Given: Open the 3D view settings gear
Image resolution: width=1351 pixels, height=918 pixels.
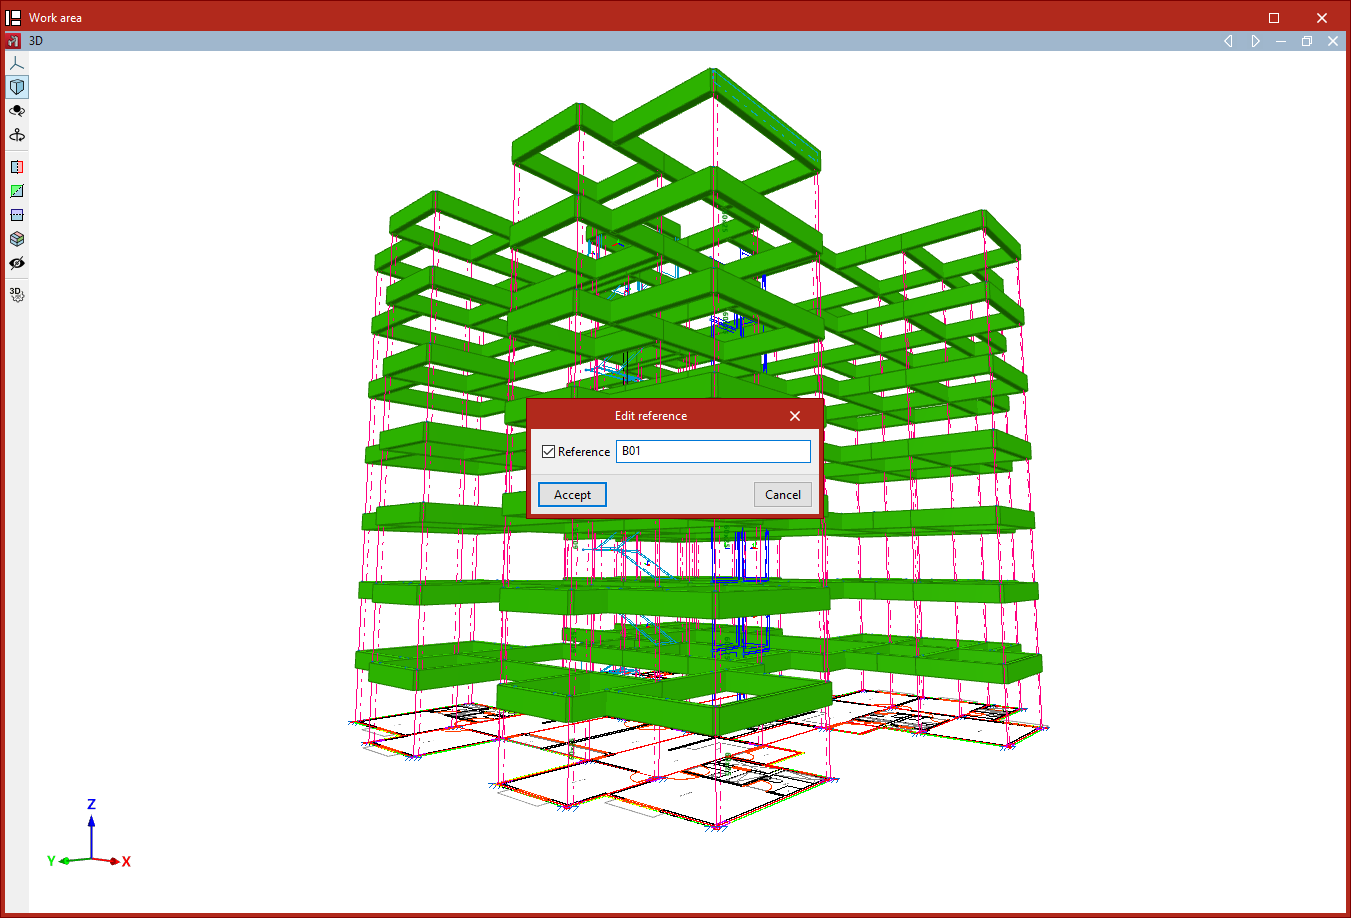Looking at the screenshot, I should coord(17,295).
